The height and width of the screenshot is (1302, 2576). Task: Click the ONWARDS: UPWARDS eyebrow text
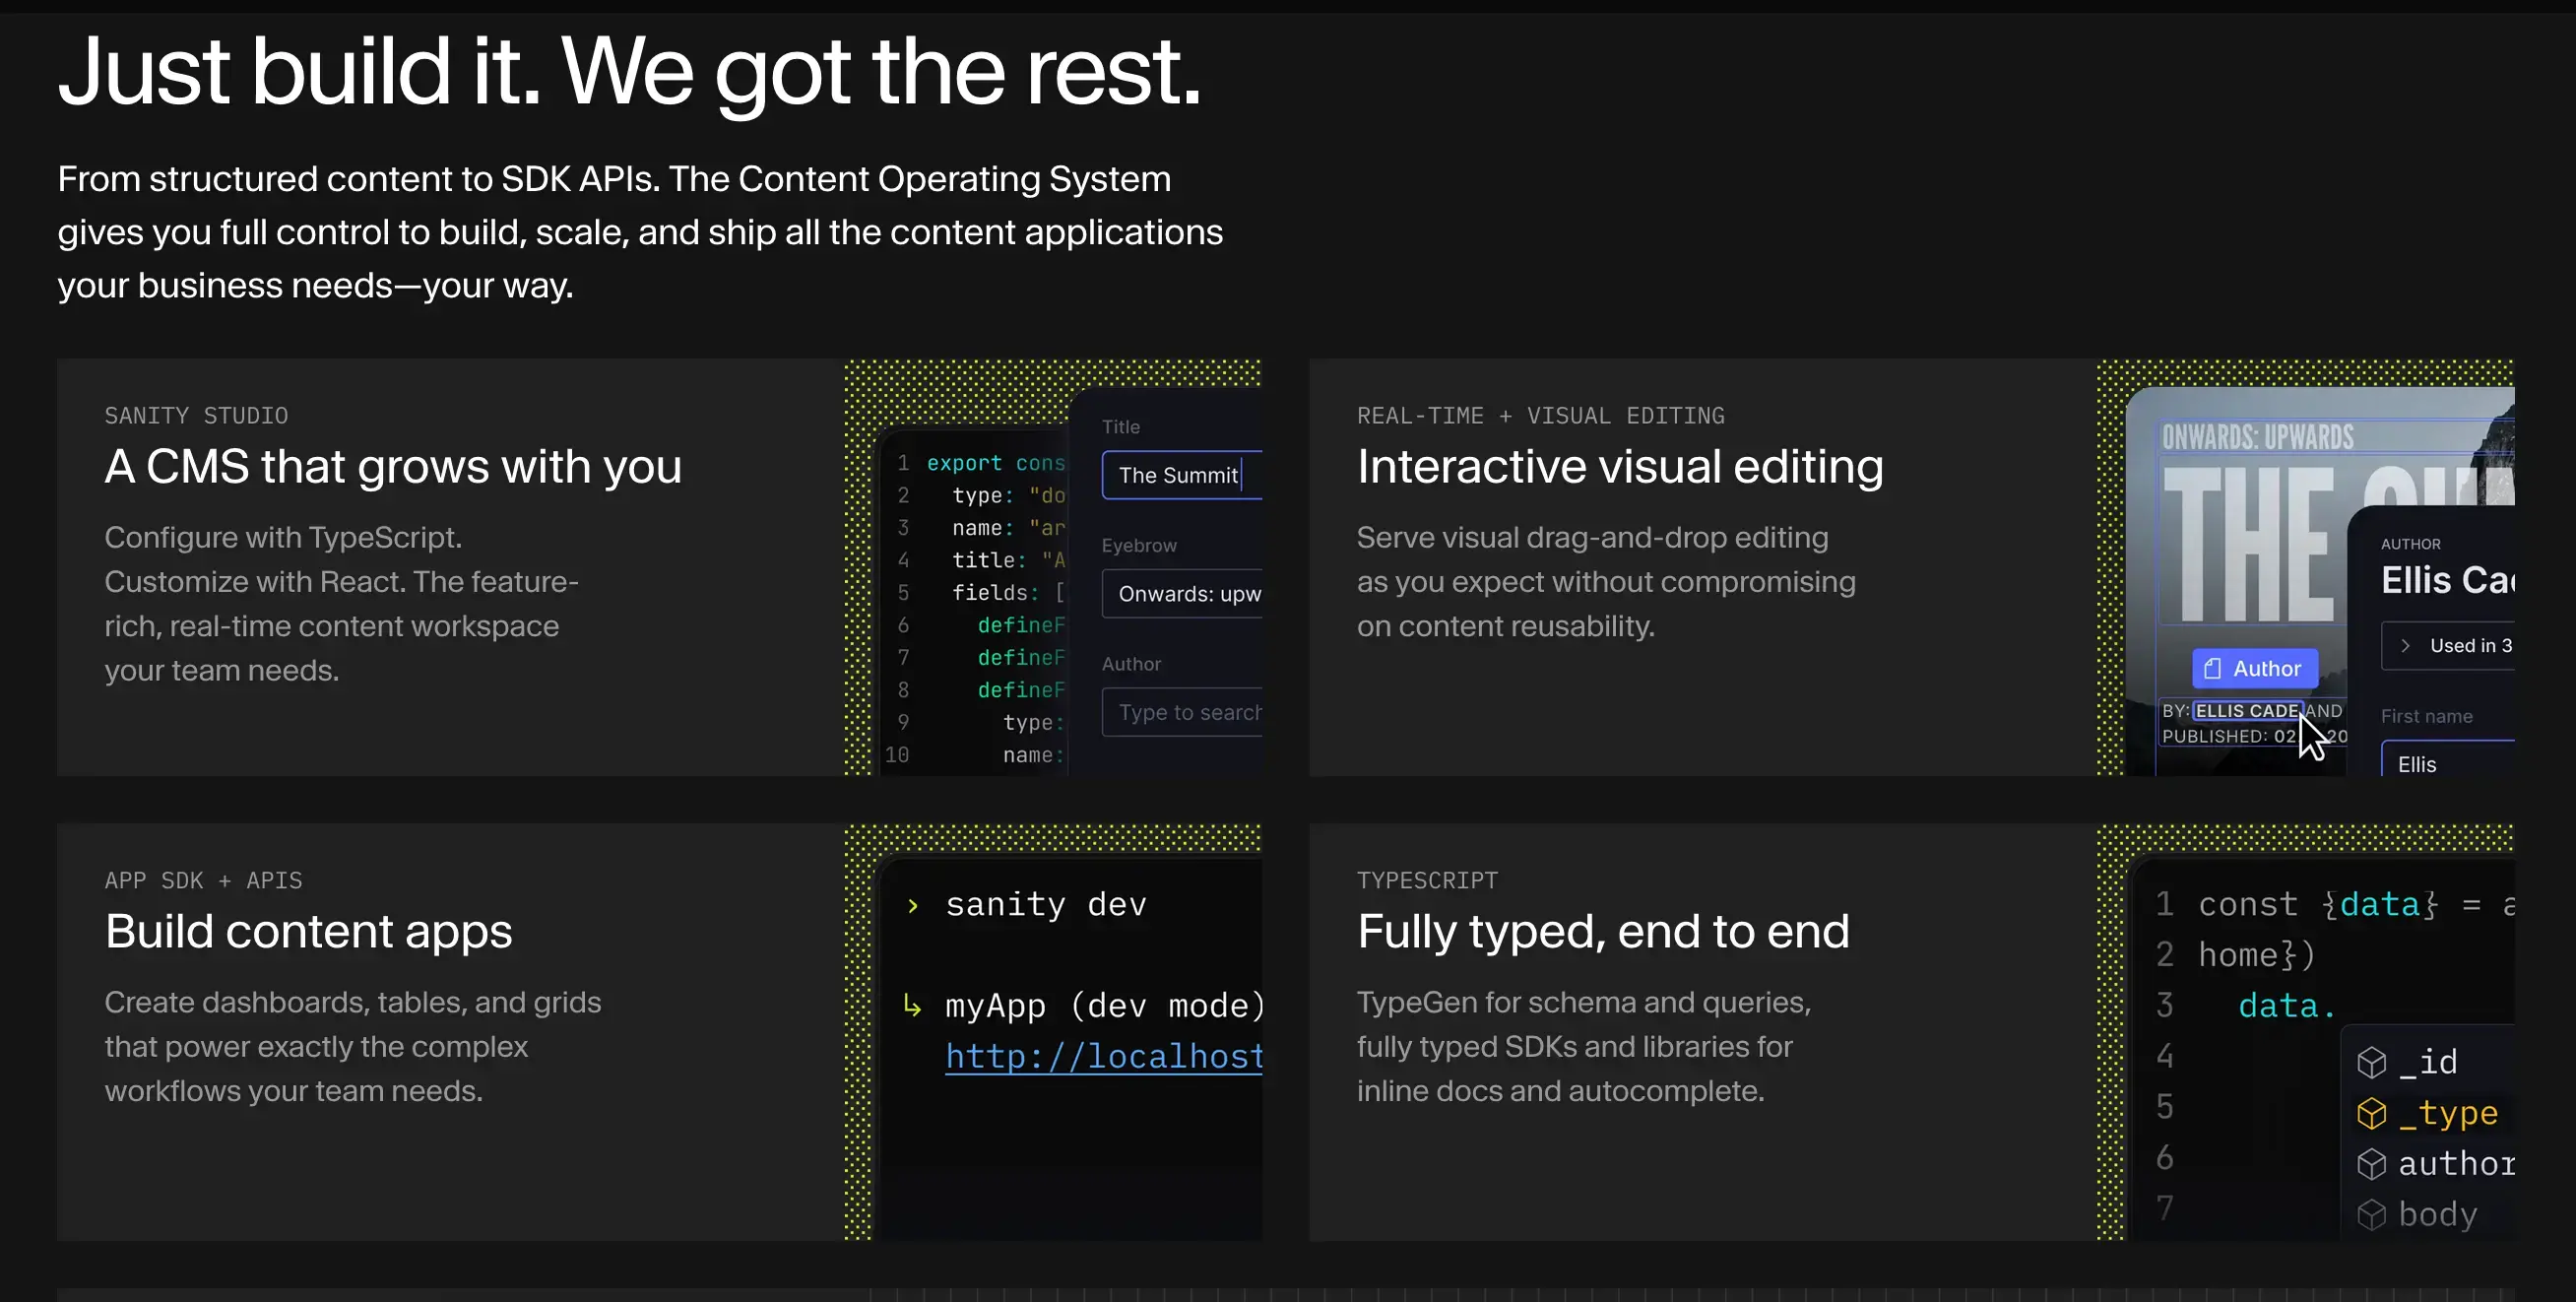pyautogui.click(x=2257, y=437)
